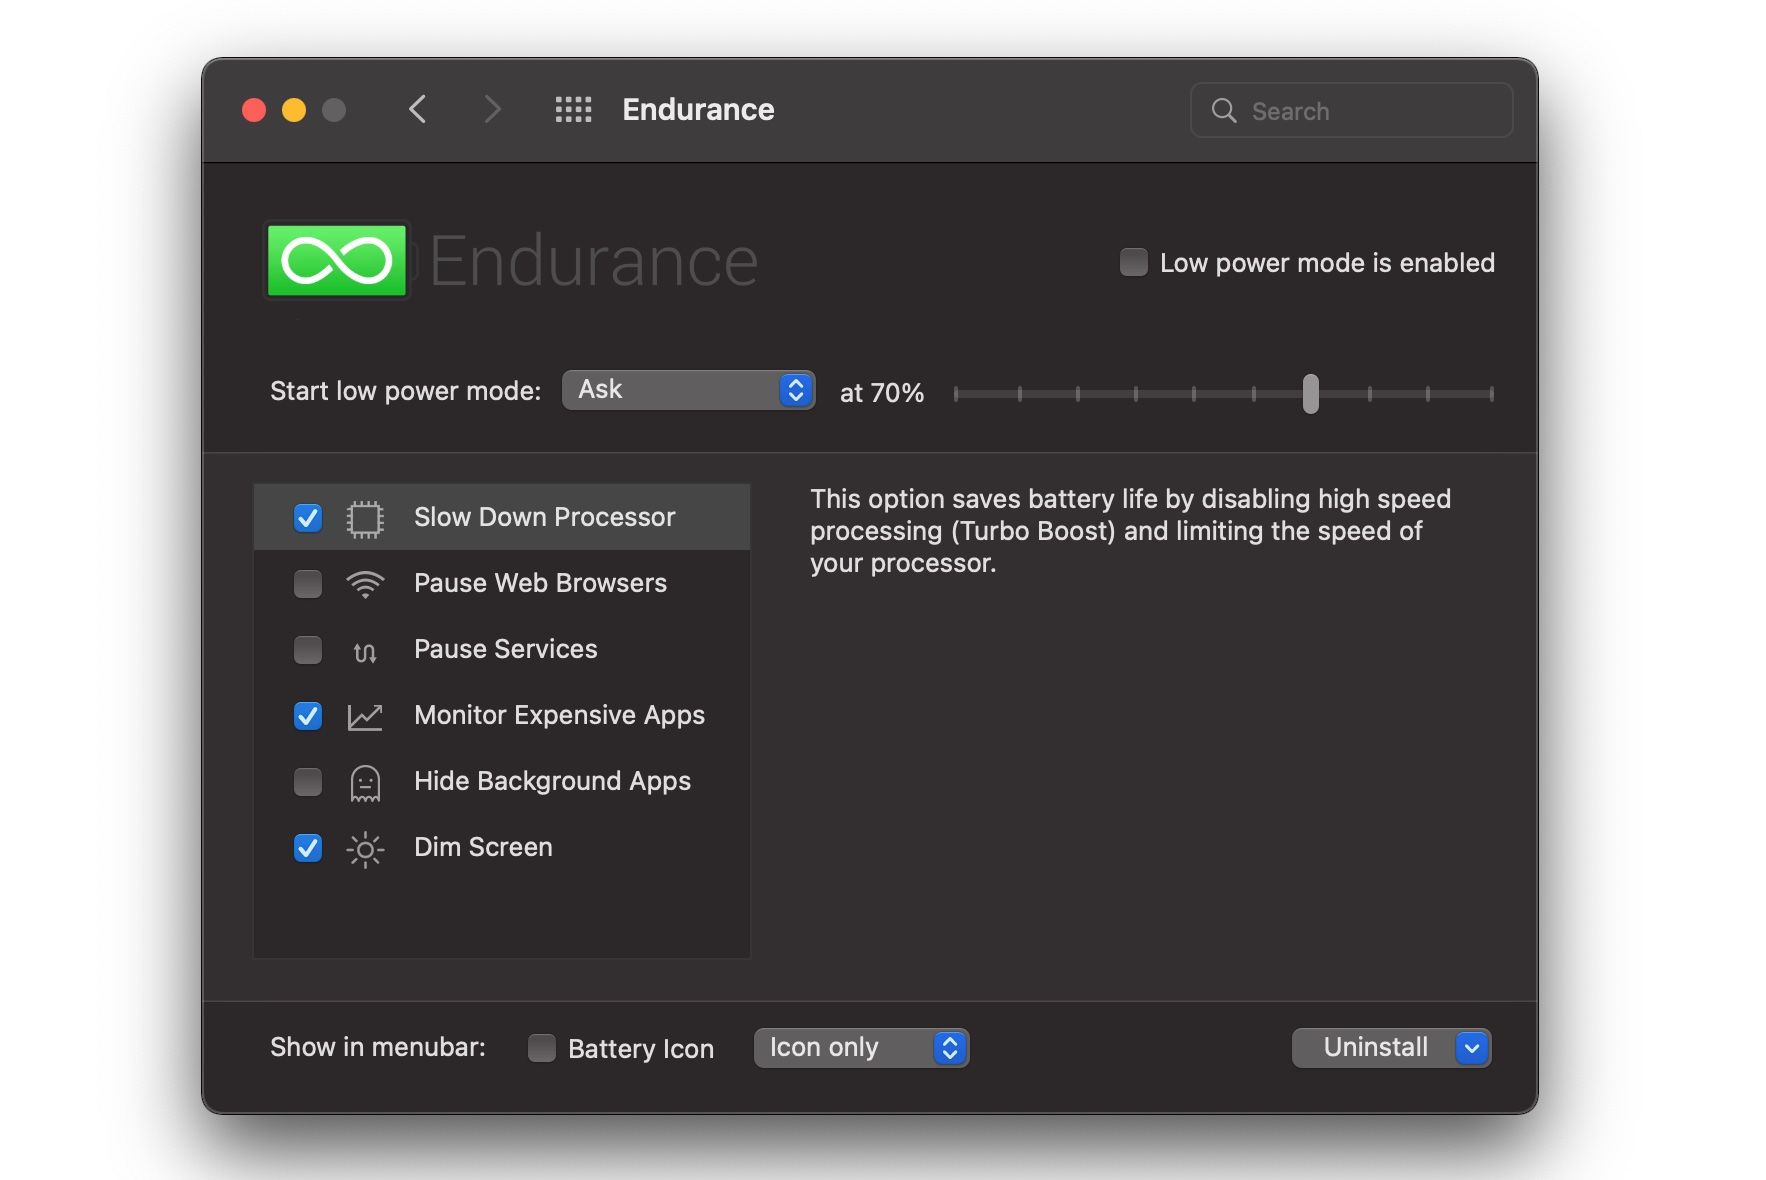Click the sun icon next to Dim Screen
Image resolution: width=1766 pixels, height=1180 pixels.
366,848
